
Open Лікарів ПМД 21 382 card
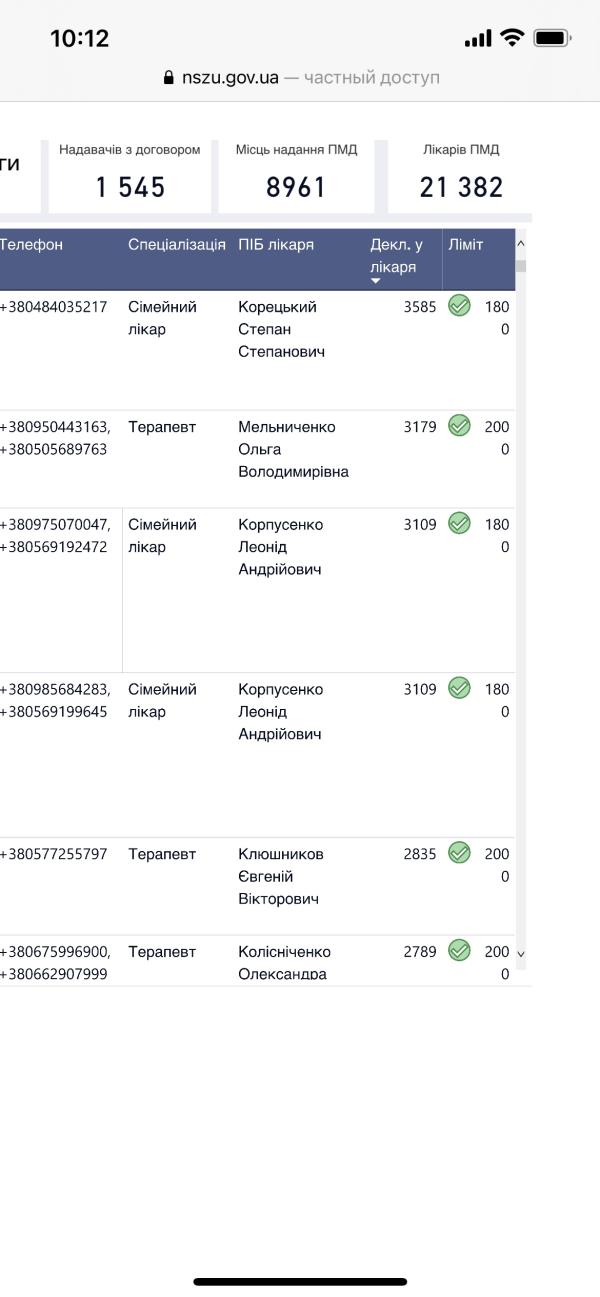pyautogui.click(x=461, y=175)
